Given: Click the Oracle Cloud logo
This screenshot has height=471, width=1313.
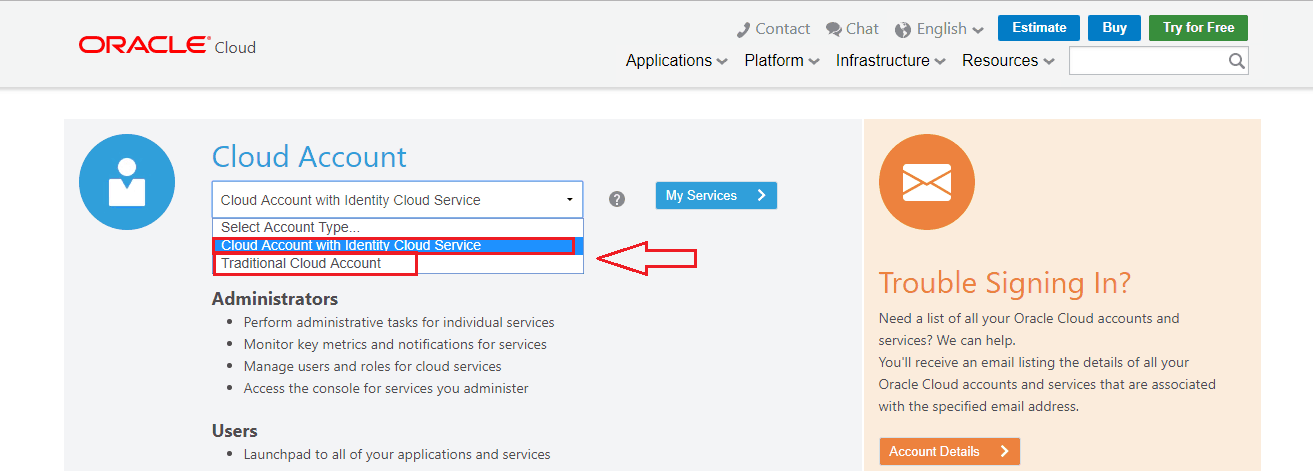Looking at the screenshot, I should tap(167, 46).
